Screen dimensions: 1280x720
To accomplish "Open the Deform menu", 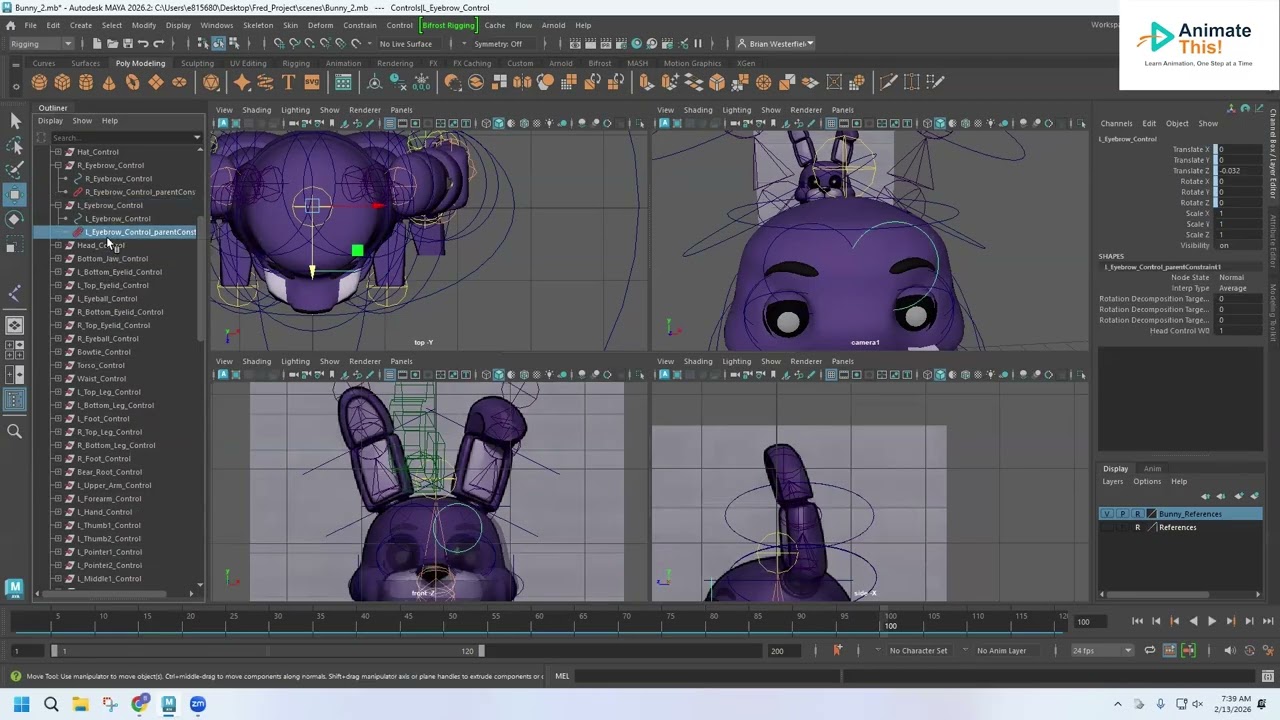I will pyautogui.click(x=320, y=25).
